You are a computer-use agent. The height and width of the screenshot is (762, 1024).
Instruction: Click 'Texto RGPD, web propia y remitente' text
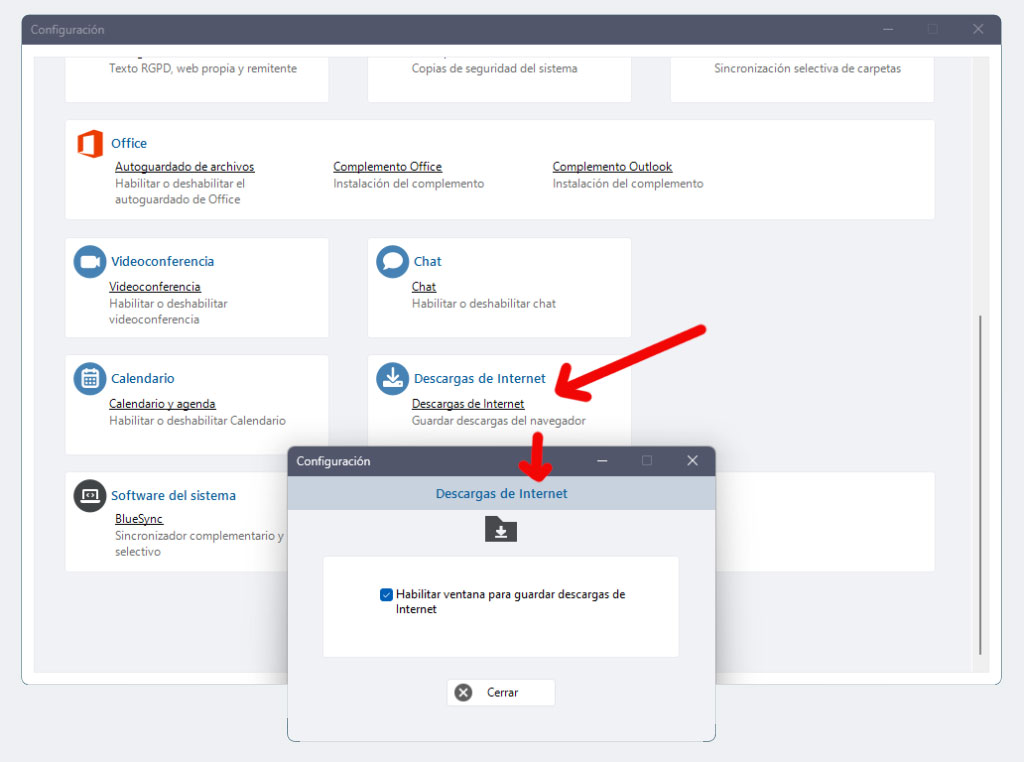(x=203, y=69)
